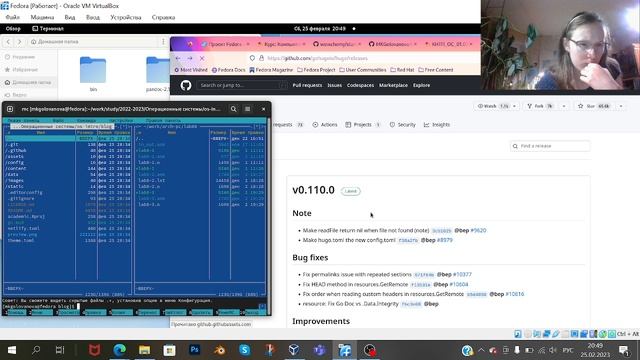Open the Fedora Docs bookmark

[229, 70]
